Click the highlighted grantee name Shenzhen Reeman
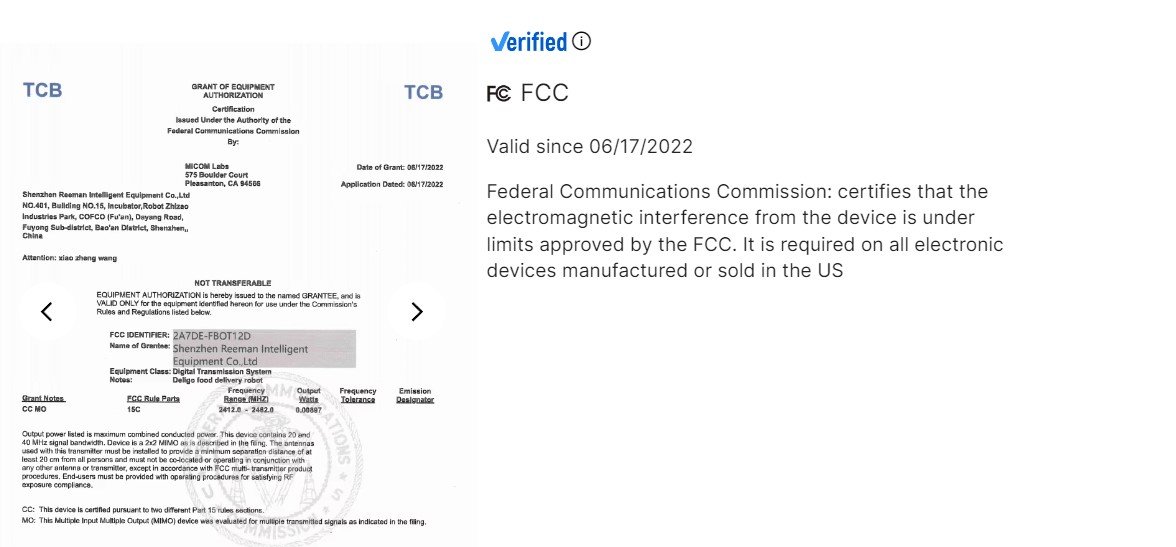Screen dimensions: 1176x547 [x=241, y=355]
